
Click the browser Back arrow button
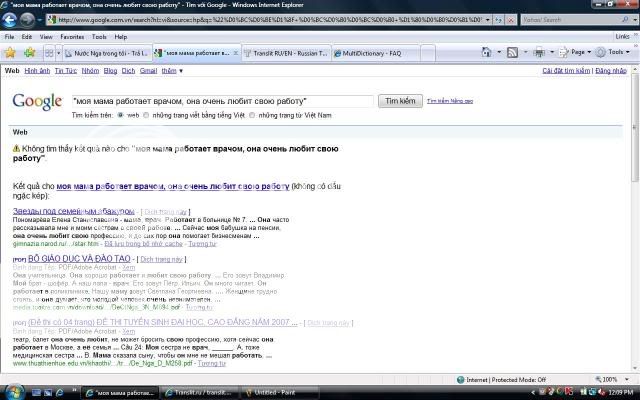coord(11,19)
